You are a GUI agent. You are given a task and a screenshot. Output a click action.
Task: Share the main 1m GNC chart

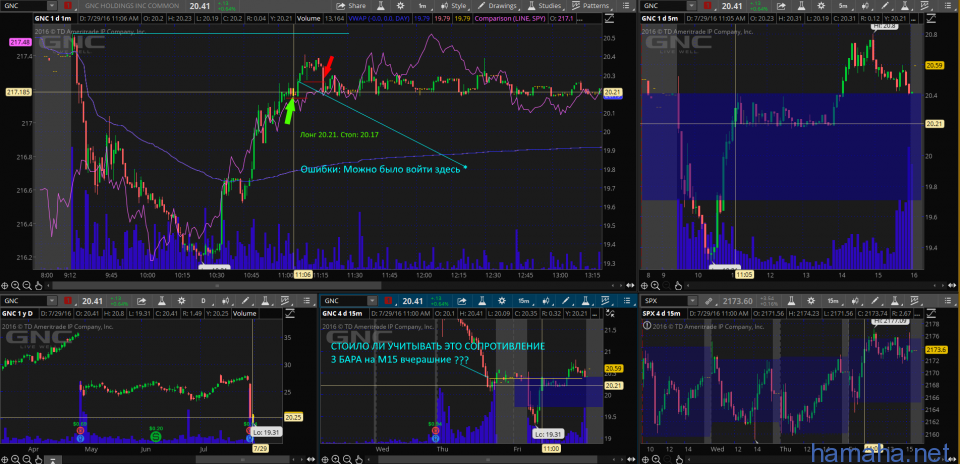tap(351, 6)
